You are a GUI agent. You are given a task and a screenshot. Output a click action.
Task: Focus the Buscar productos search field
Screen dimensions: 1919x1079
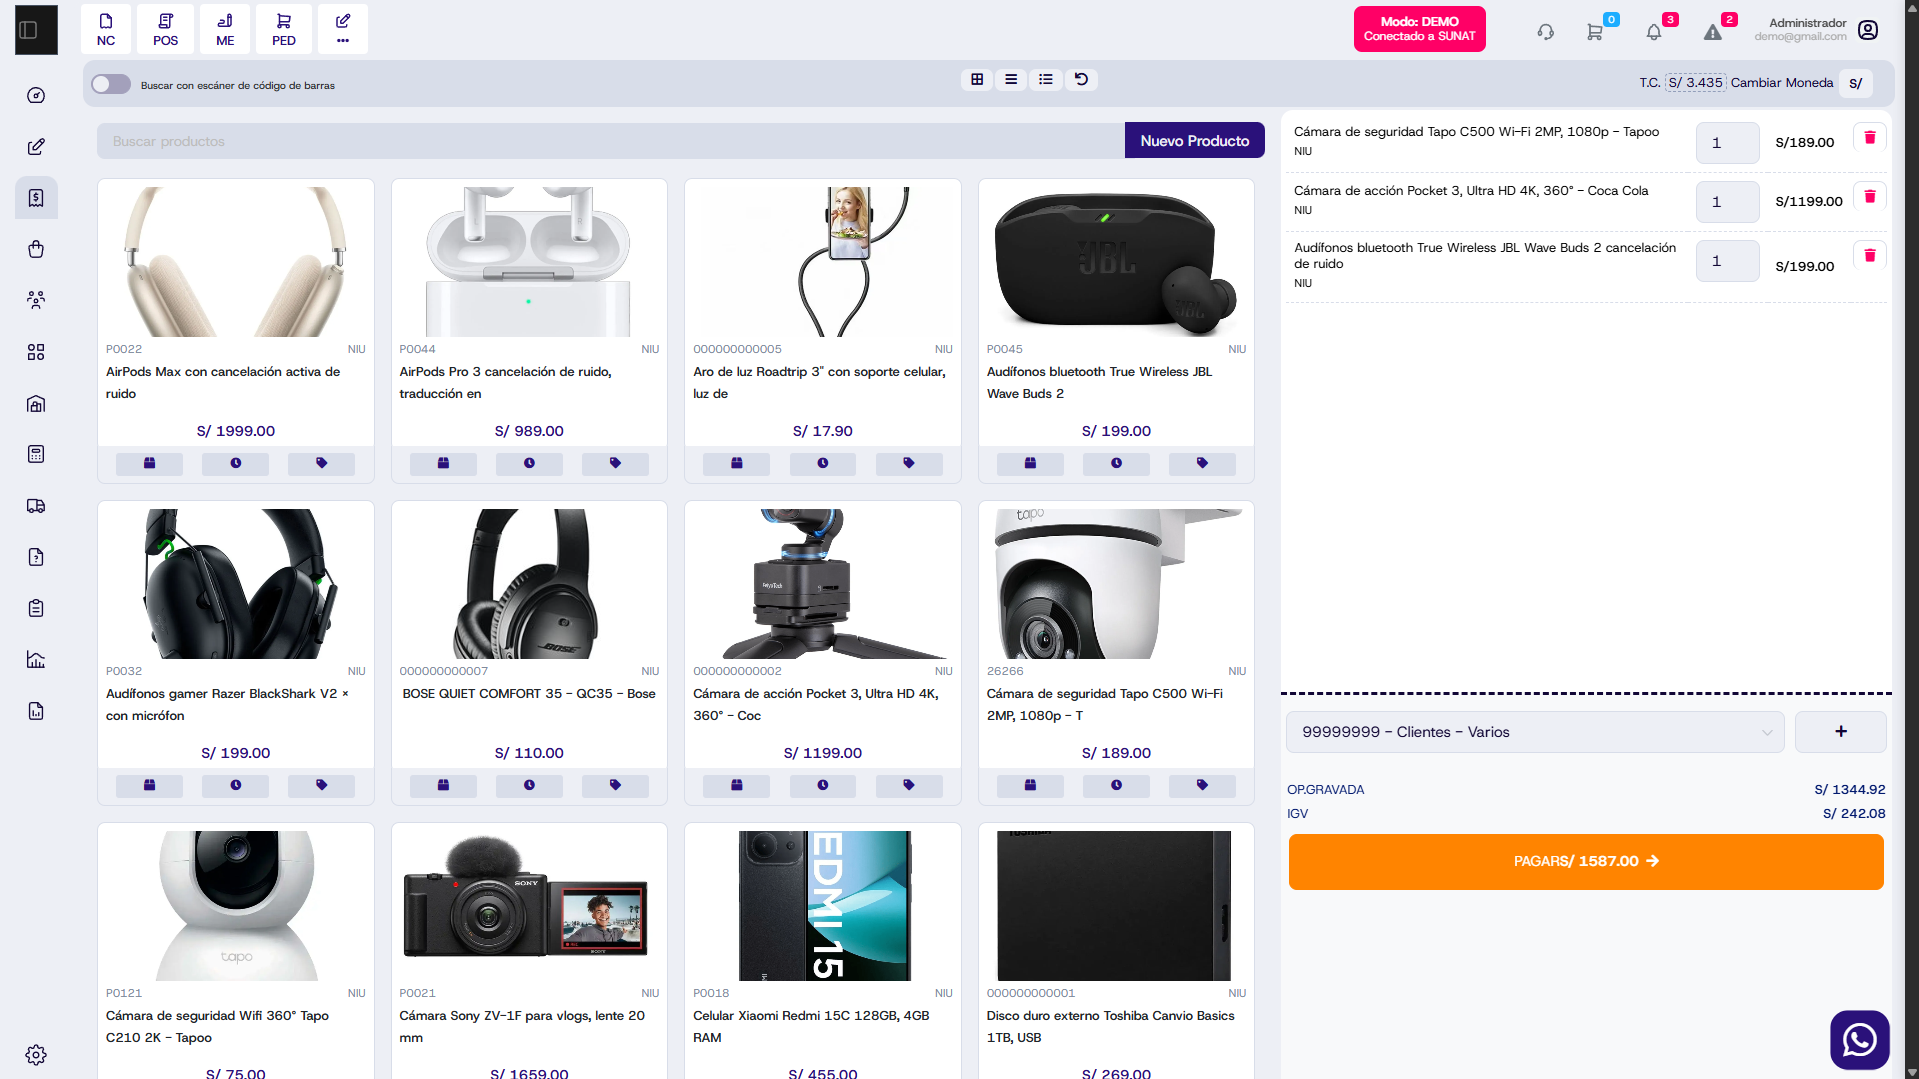pos(611,141)
